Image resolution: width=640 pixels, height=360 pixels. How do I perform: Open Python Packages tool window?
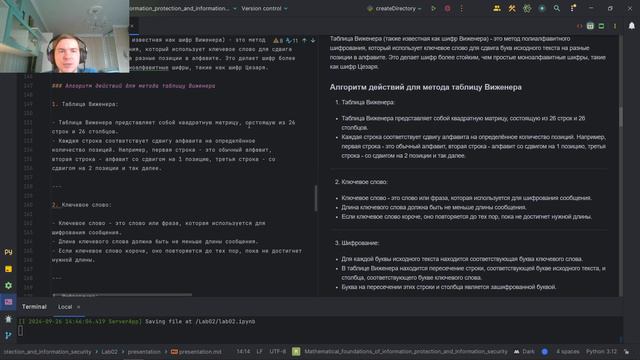8,252
